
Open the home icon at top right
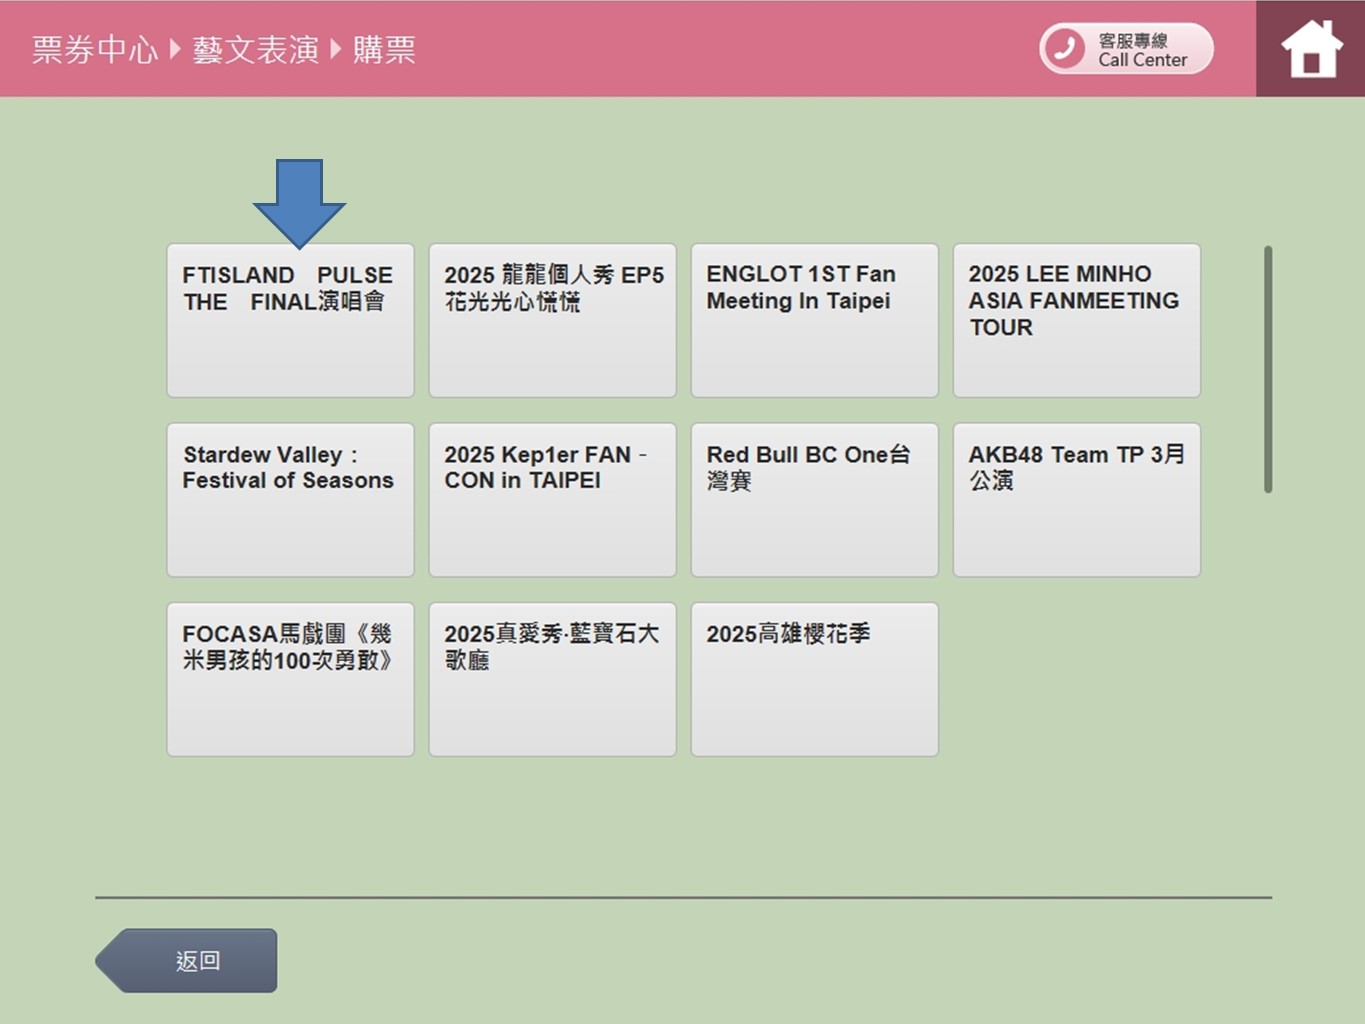pos(1310,47)
